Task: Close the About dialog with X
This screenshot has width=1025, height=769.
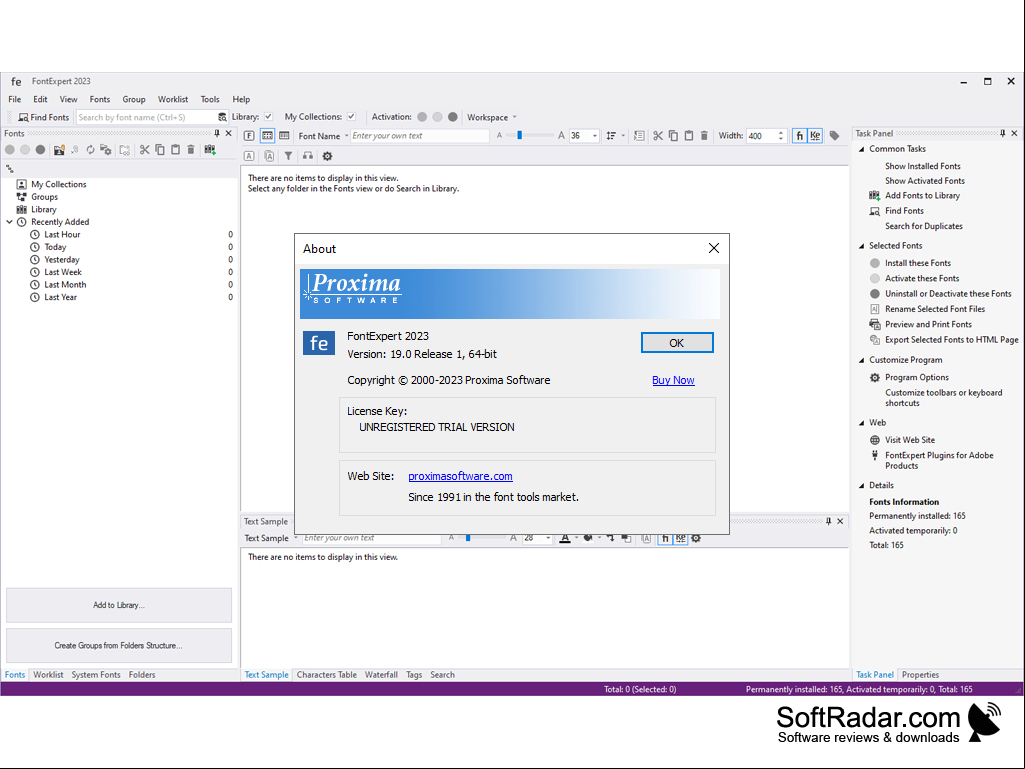Action: tap(714, 248)
